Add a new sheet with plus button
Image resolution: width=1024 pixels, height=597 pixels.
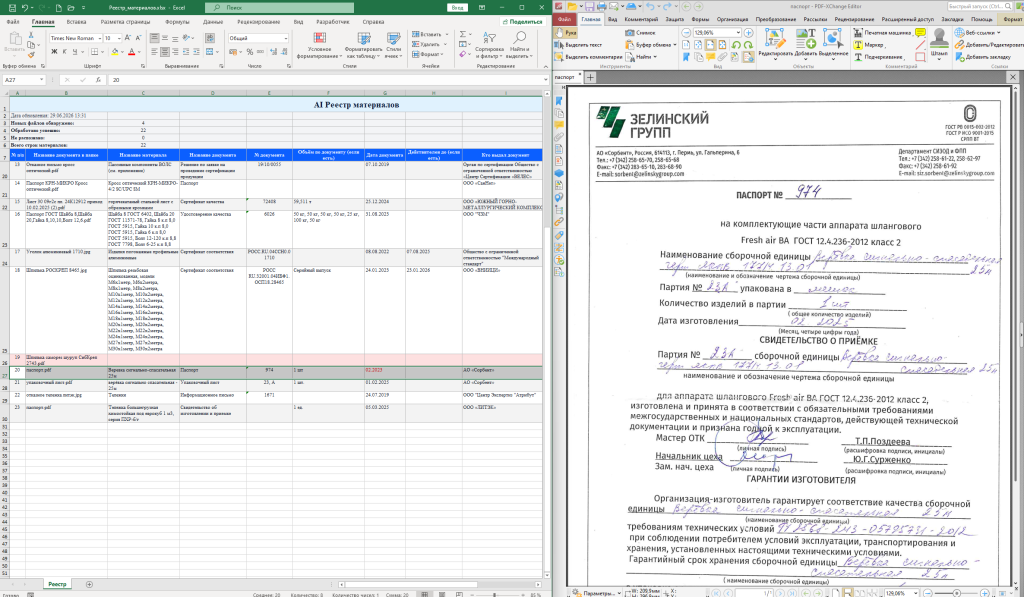tap(89, 584)
